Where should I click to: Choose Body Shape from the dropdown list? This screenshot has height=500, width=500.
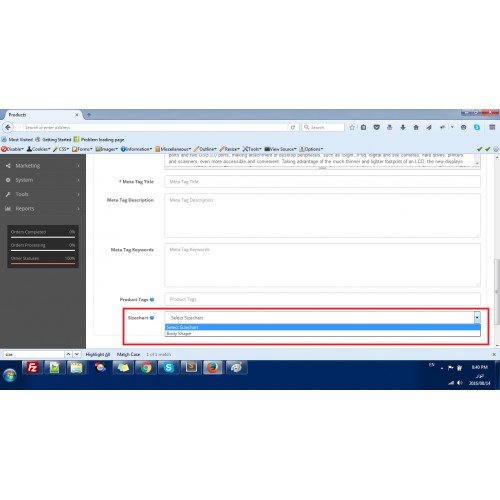pos(323,333)
